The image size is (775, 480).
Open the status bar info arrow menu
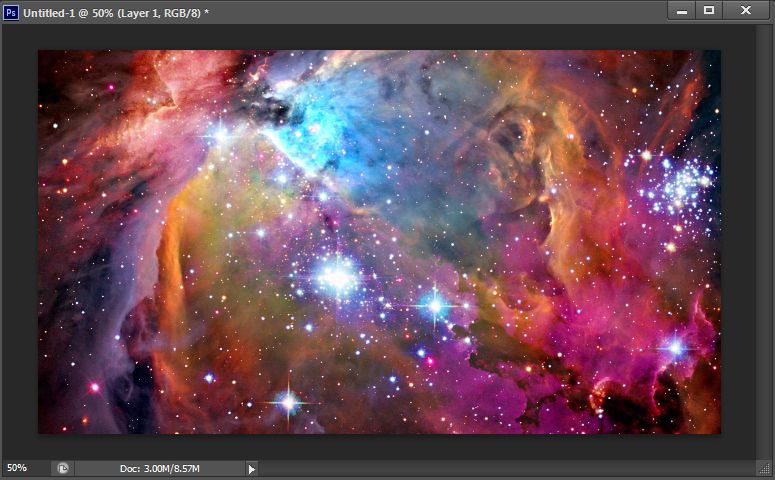pyautogui.click(x=252, y=469)
